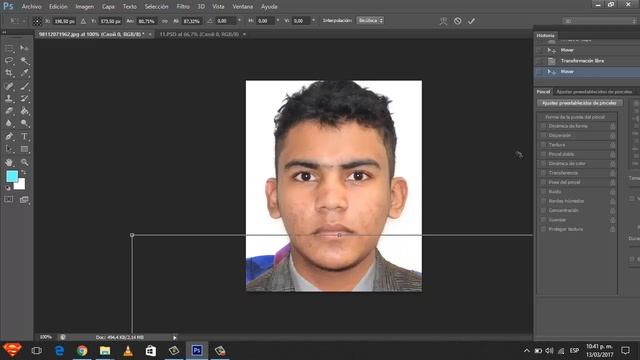
Task: Open the Ventana menu
Action: click(x=242, y=7)
